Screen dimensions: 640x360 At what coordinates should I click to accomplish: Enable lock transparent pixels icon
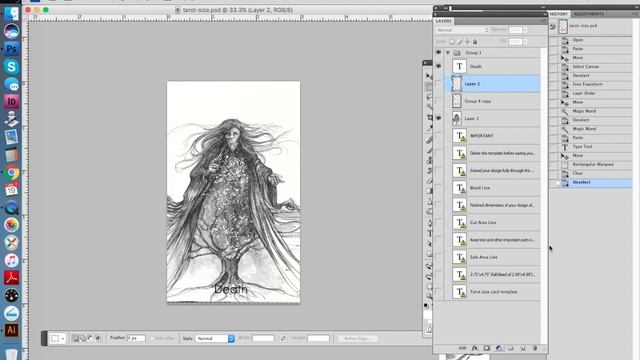(452, 42)
